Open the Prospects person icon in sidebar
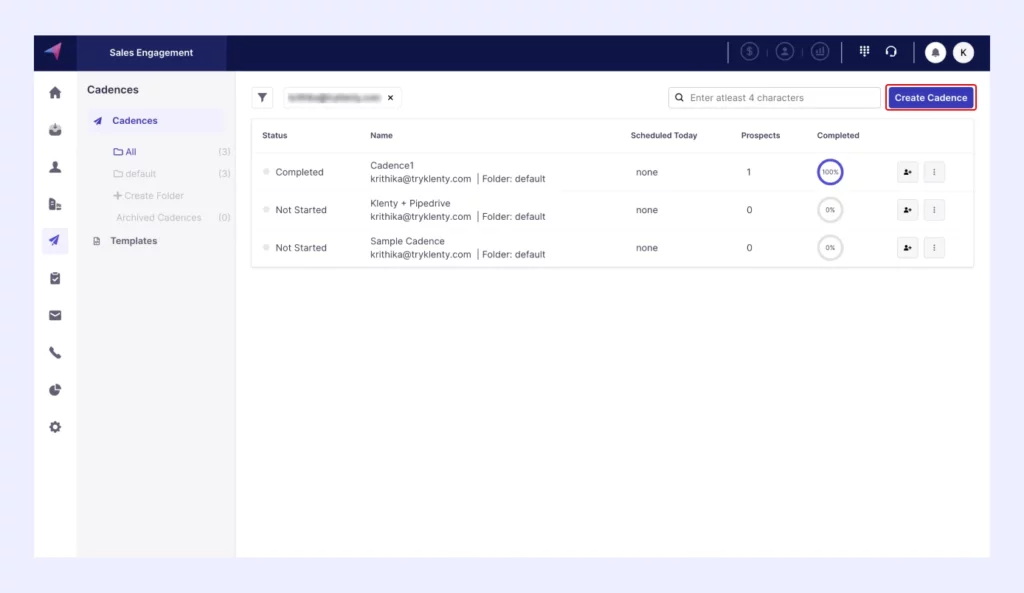 tap(55, 167)
